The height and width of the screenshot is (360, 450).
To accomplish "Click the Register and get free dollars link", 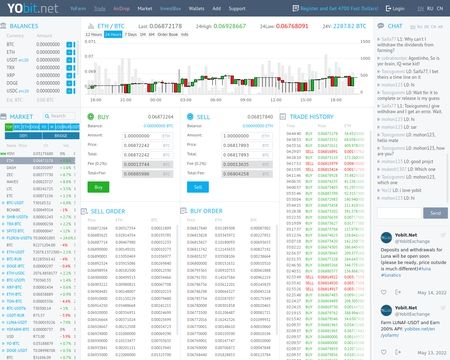I will click(x=339, y=9).
